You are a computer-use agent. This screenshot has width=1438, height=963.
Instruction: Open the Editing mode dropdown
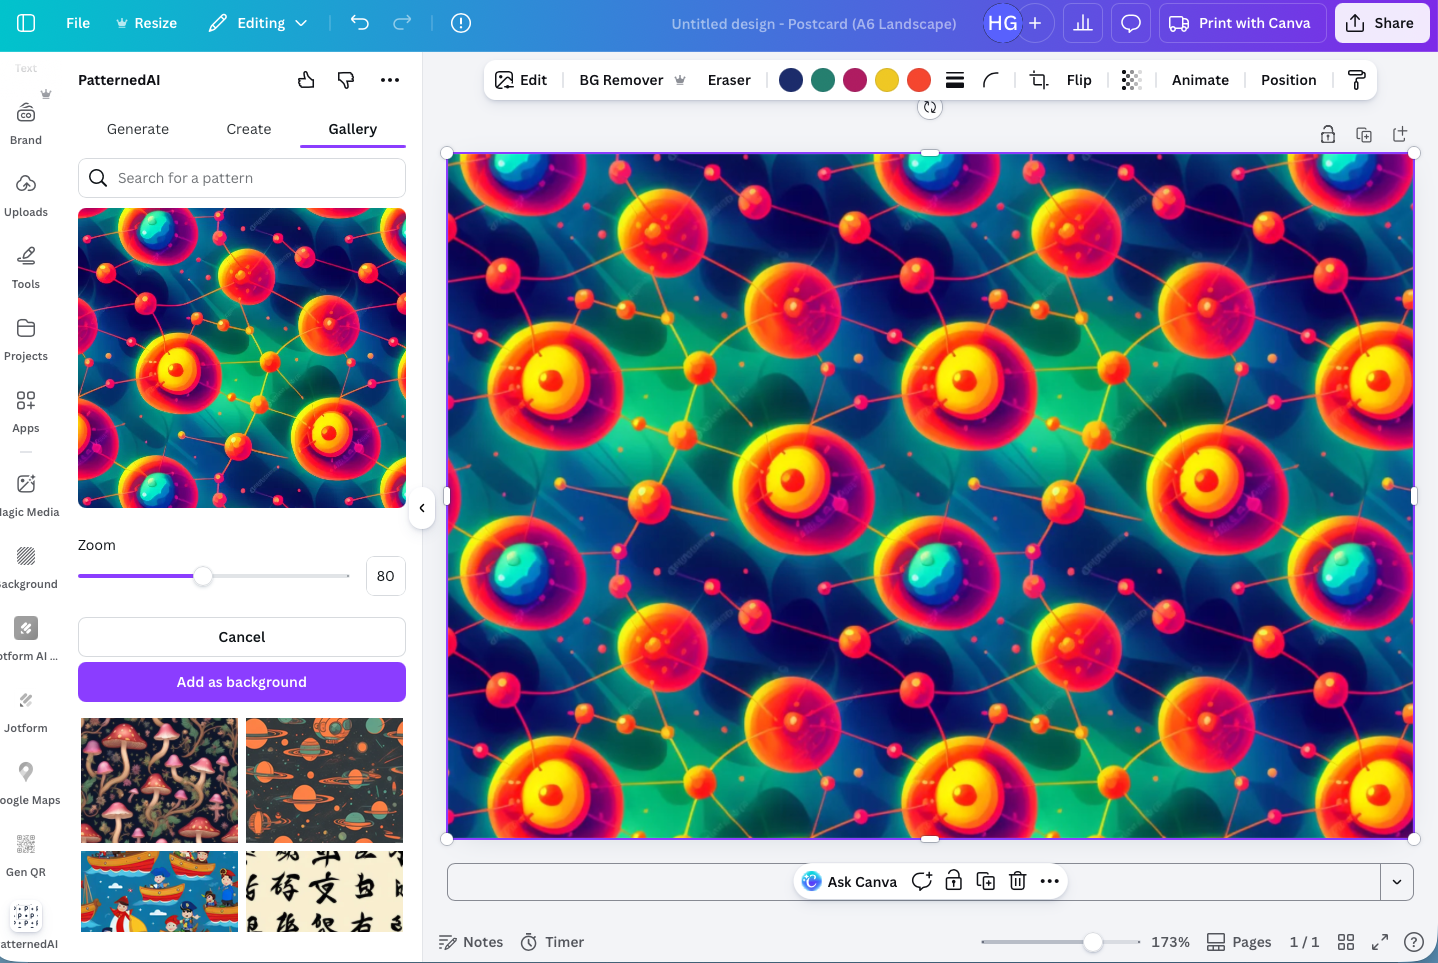click(257, 22)
